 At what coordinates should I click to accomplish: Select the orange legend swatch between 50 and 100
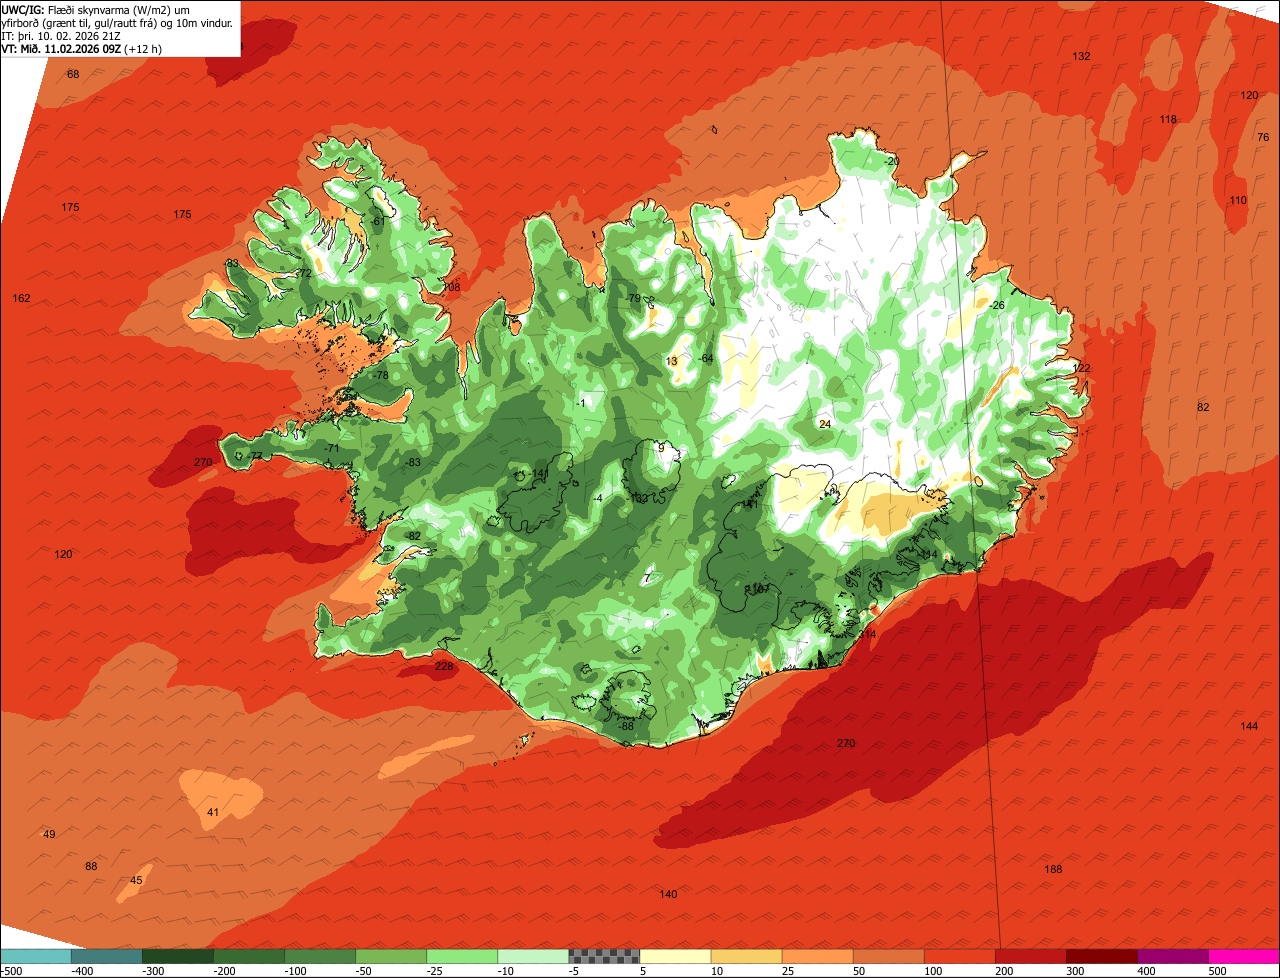pos(888,956)
